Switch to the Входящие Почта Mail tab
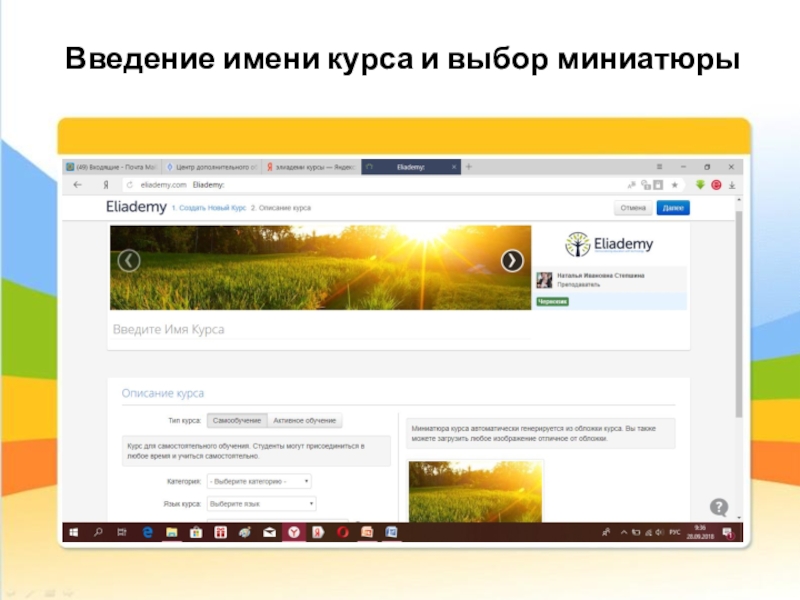The height and width of the screenshot is (600, 800). tap(109, 167)
